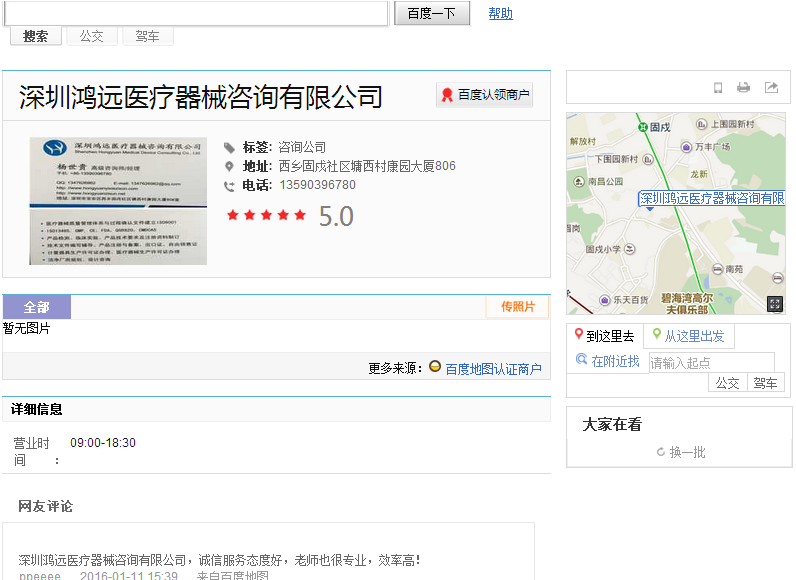Click the 下围园新村 map marker

click(x=648, y=159)
